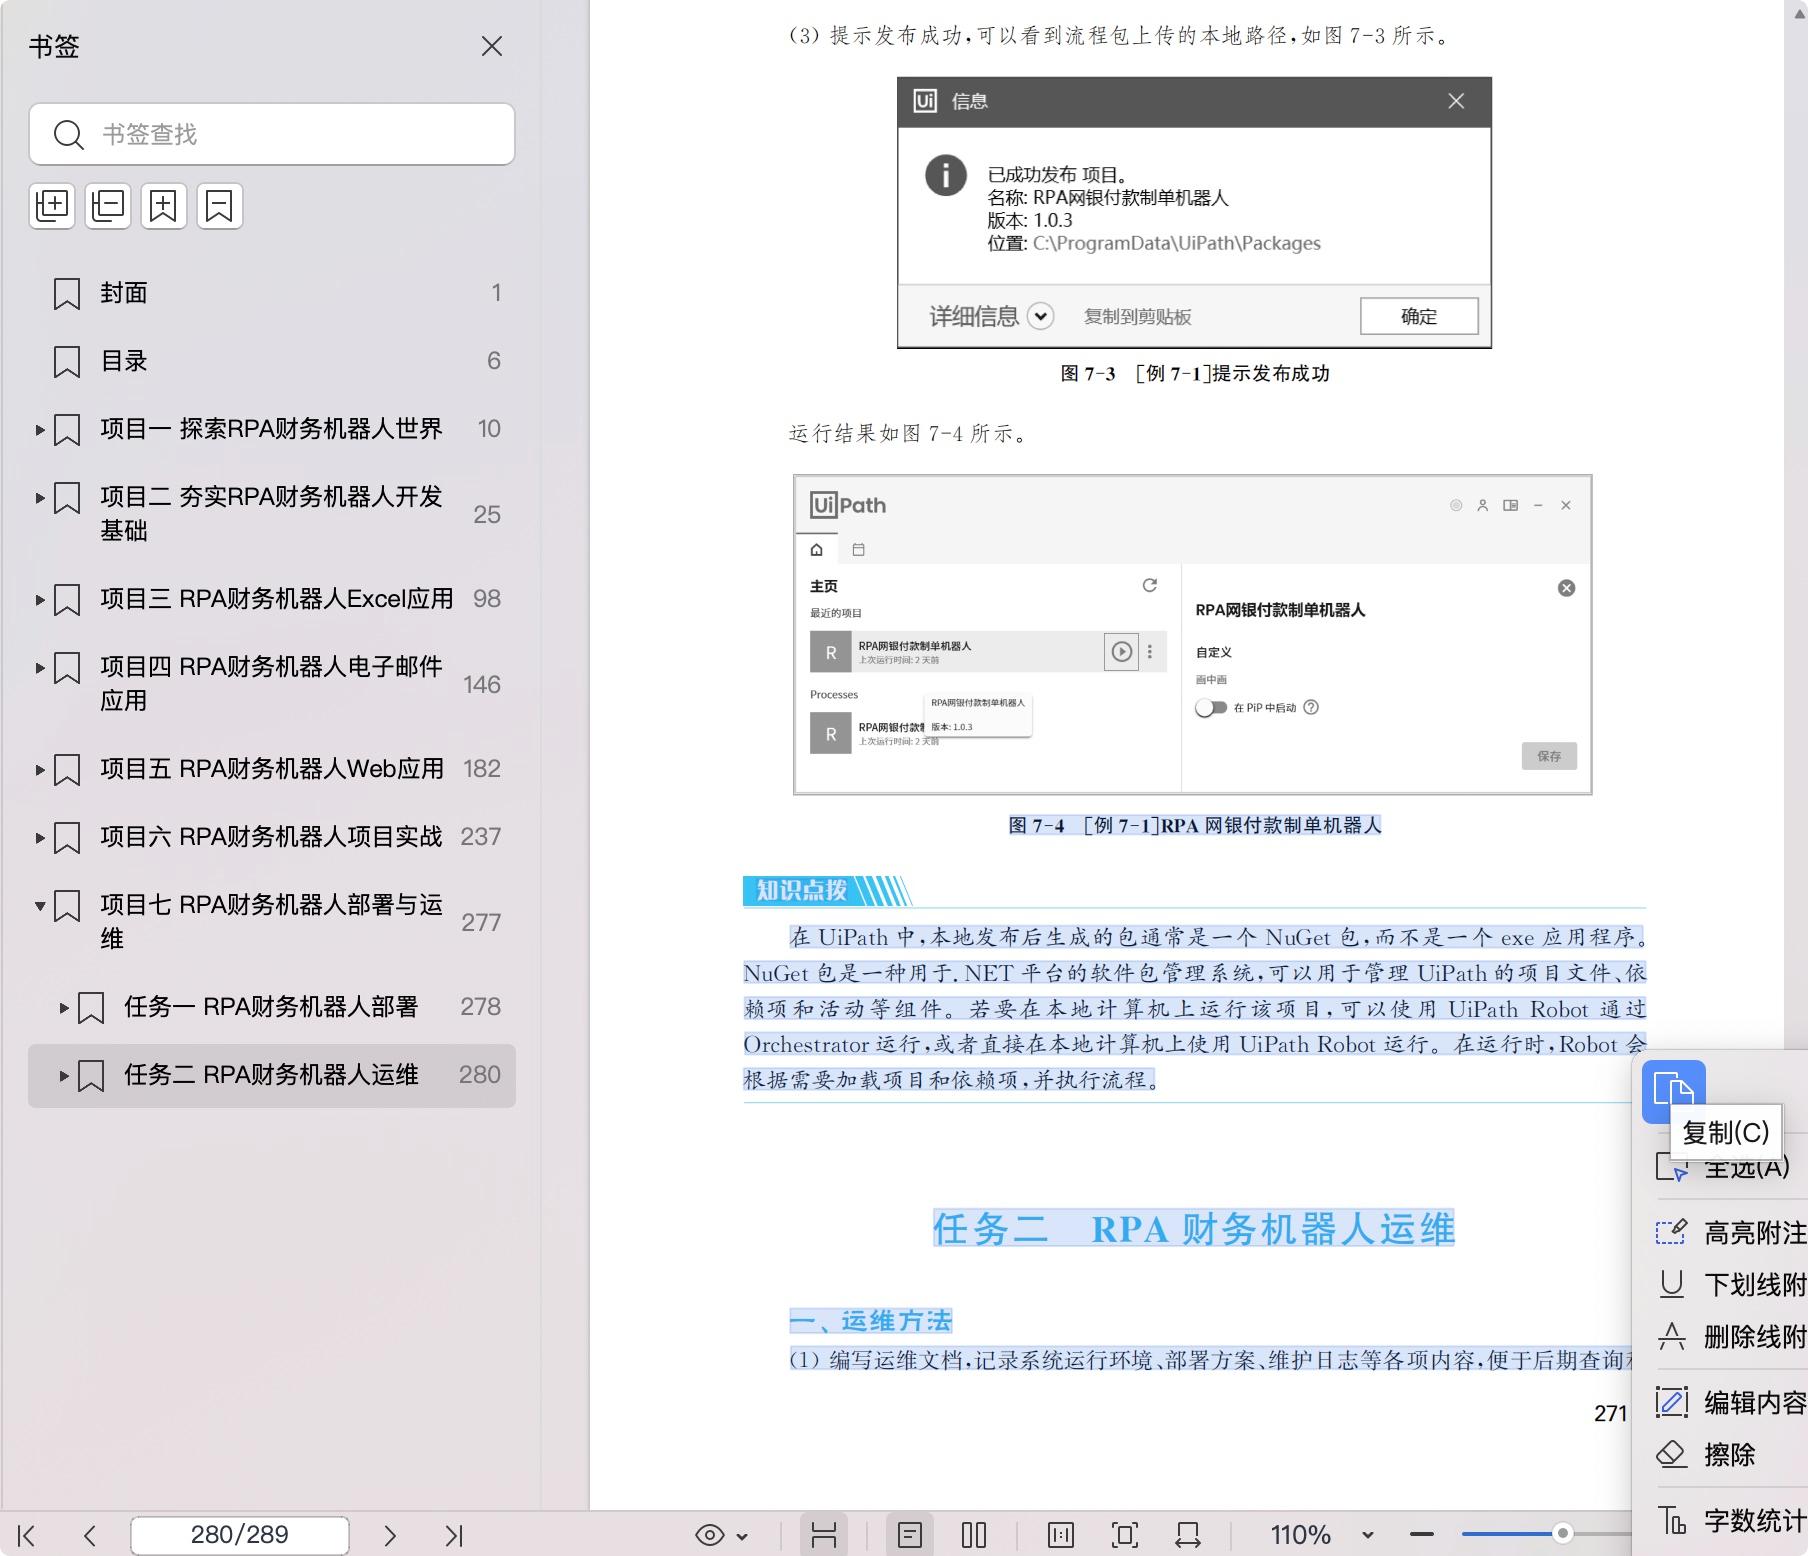1808x1556 pixels.
Task: Click the expand all bookmarks icon
Action: [x=52, y=206]
